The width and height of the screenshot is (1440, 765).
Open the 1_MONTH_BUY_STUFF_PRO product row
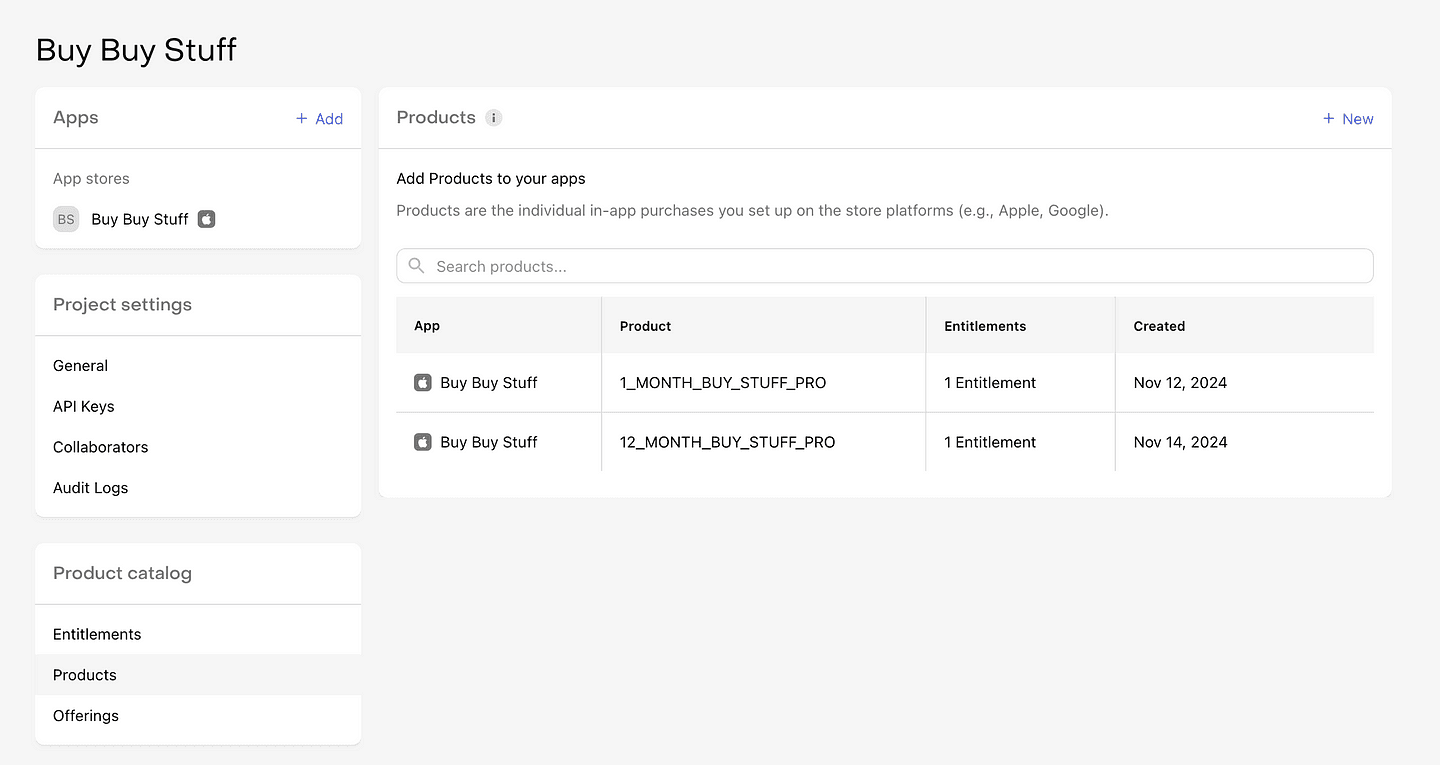[723, 382]
